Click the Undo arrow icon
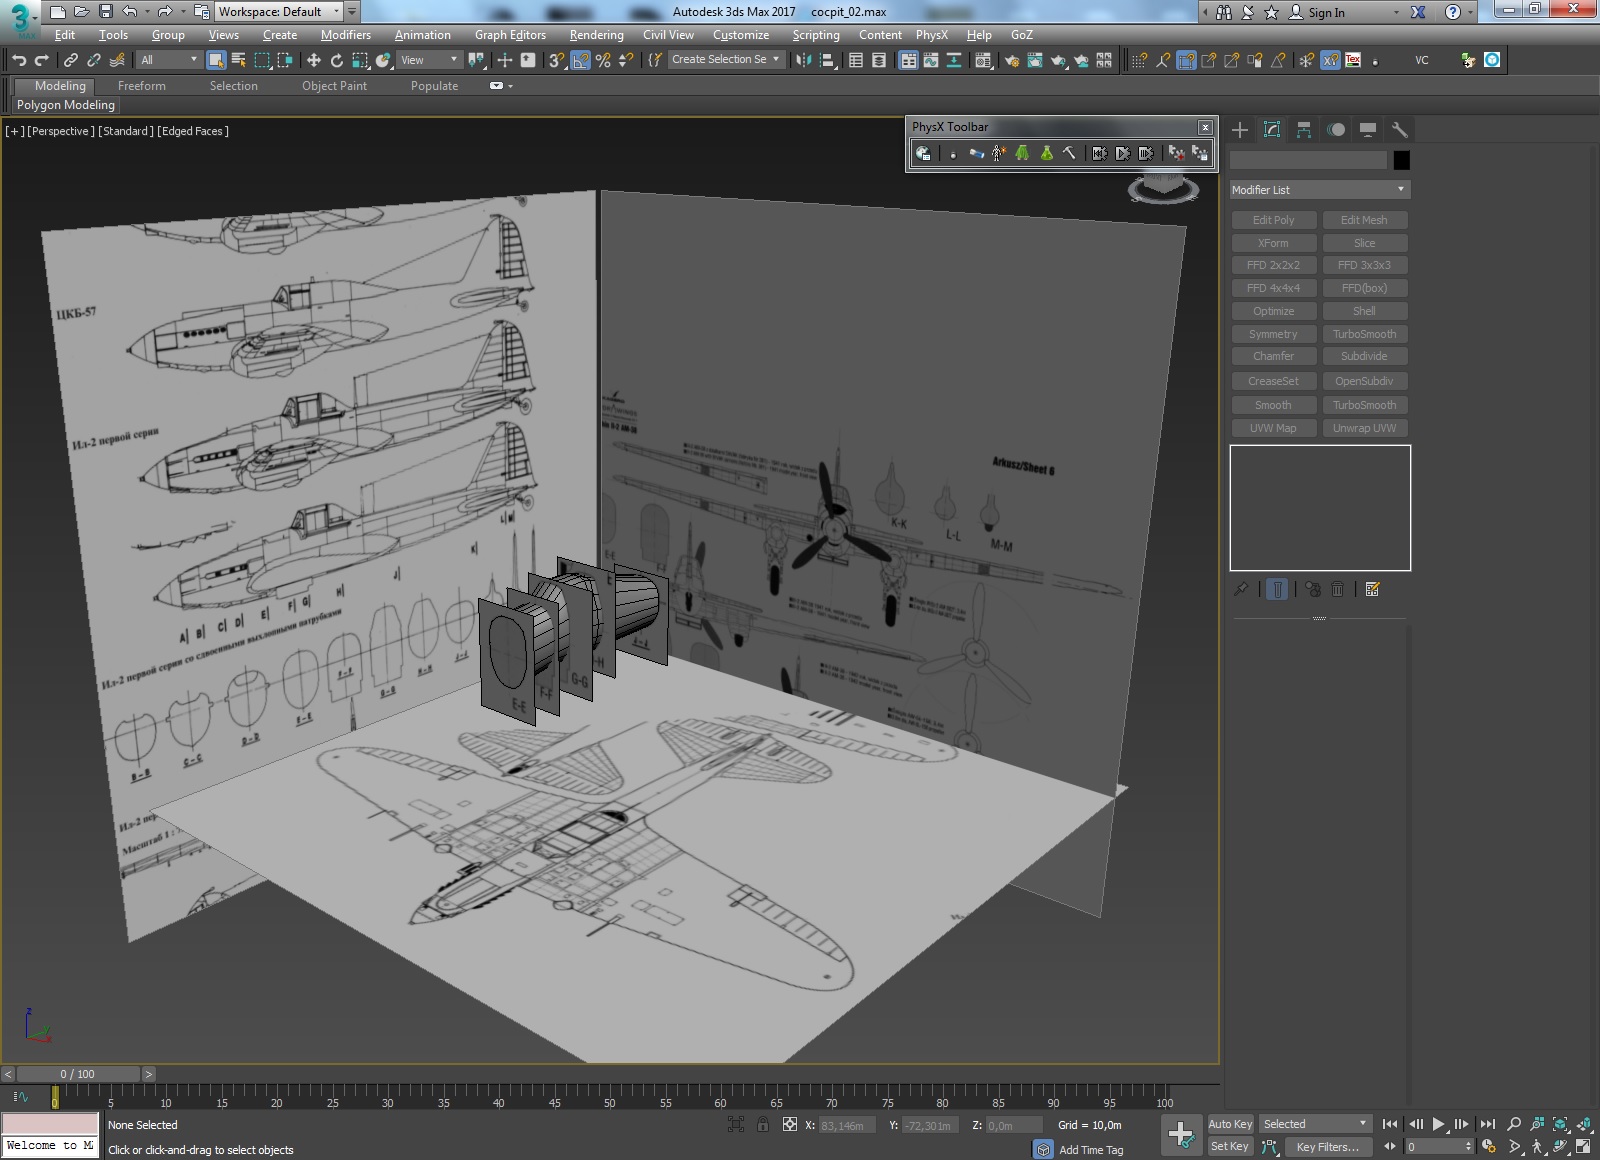Image resolution: width=1600 pixels, height=1160 pixels. [19, 60]
